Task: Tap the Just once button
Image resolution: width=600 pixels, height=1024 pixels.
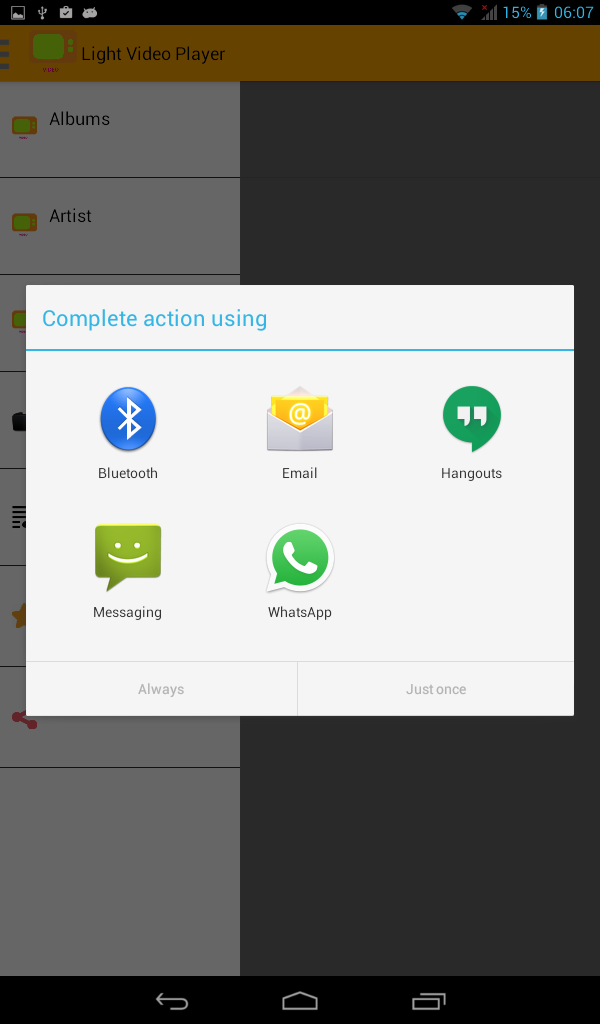Action: [436, 689]
